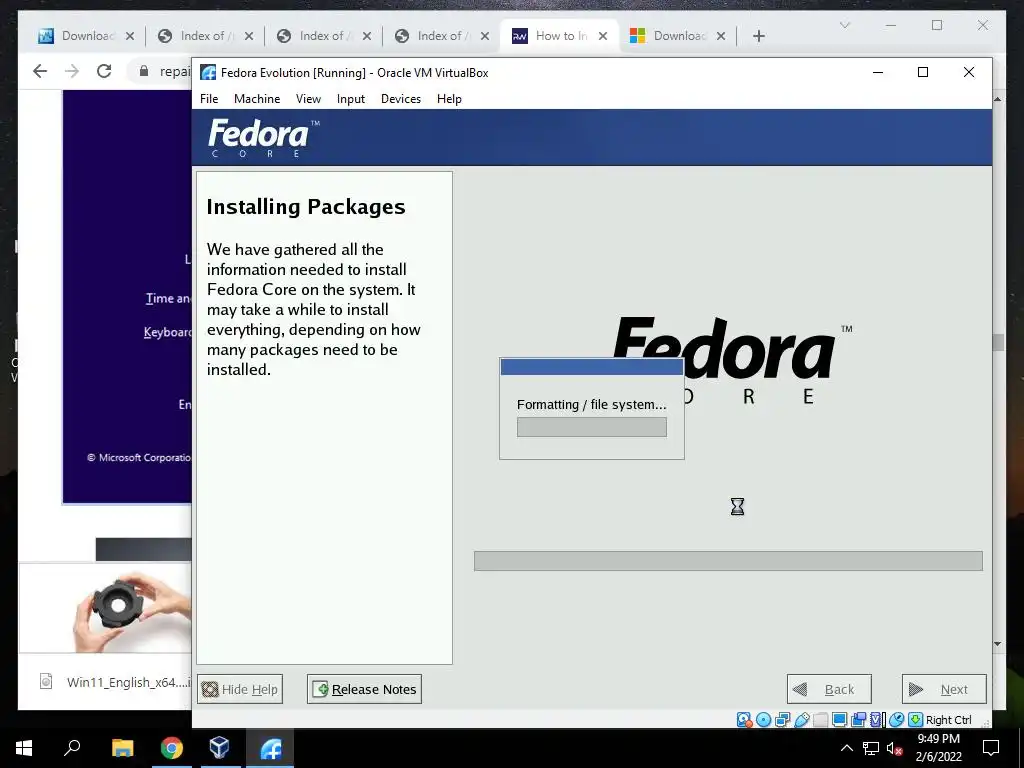The width and height of the screenshot is (1024, 768).
Task: Click the site lock icon in address bar
Action: coord(144,71)
